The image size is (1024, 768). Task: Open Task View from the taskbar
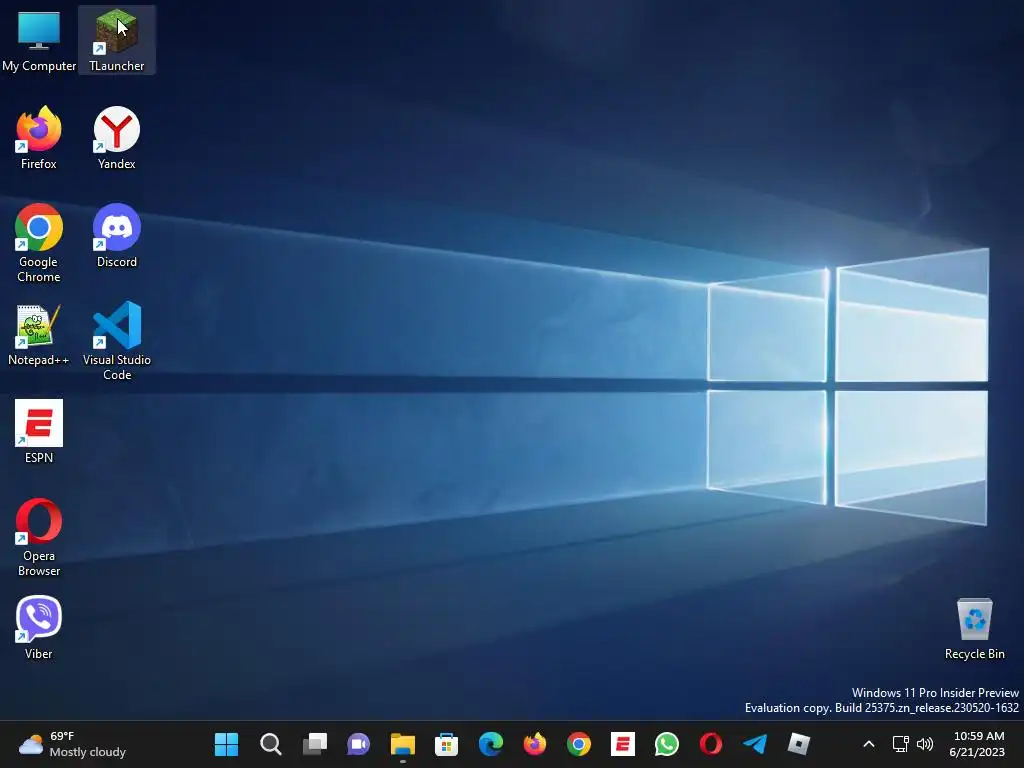pos(315,744)
